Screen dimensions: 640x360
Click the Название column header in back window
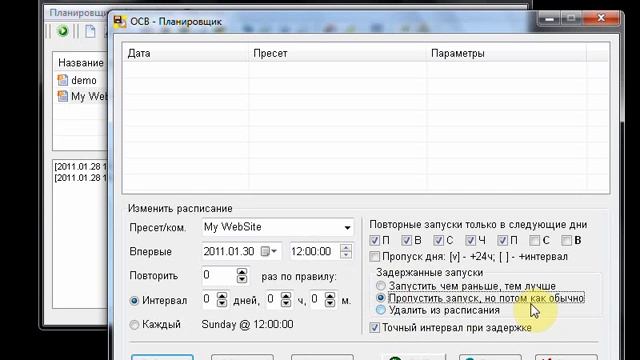[x=81, y=63]
